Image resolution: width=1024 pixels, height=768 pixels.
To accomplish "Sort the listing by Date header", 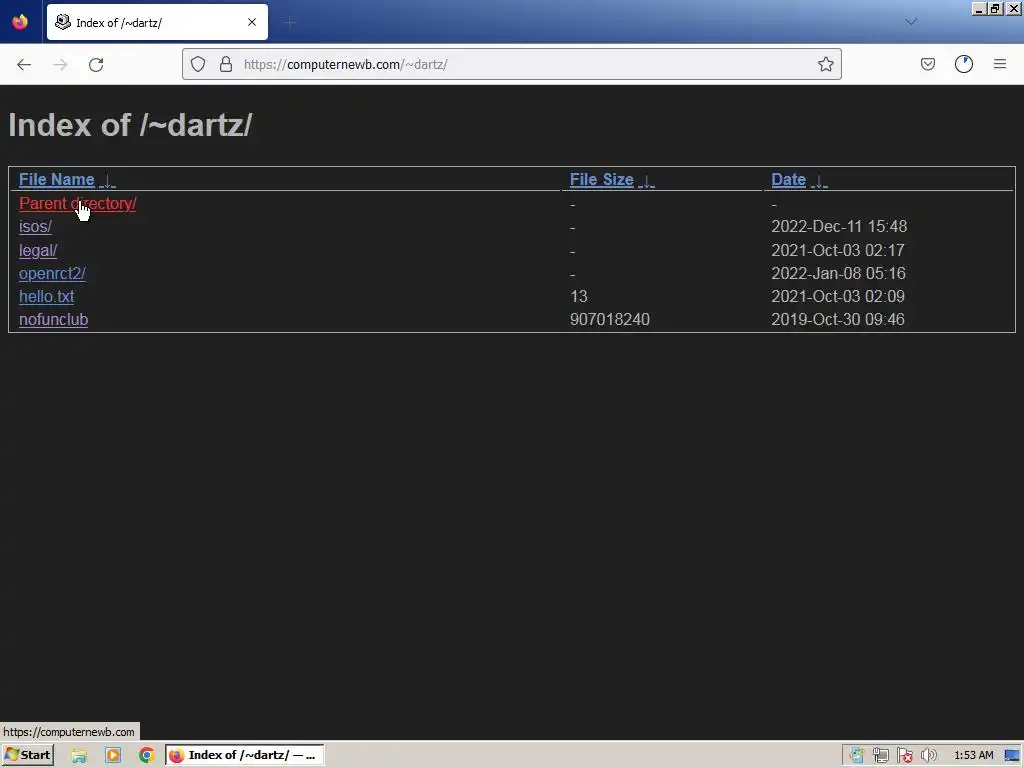I will [788, 180].
